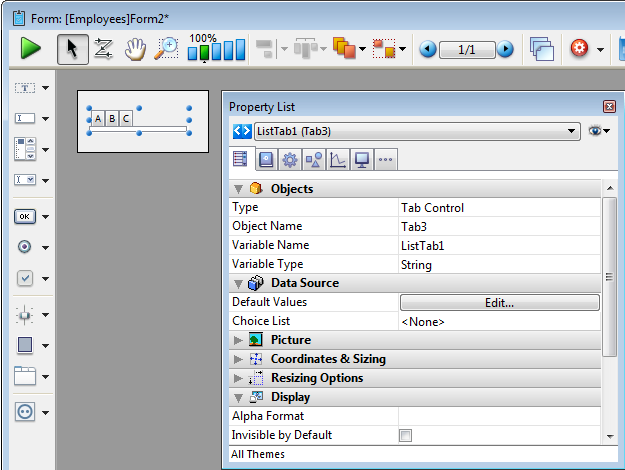This screenshot has height=470, width=625.
Task: Click the OK button object tool
Action: pos(25,216)
